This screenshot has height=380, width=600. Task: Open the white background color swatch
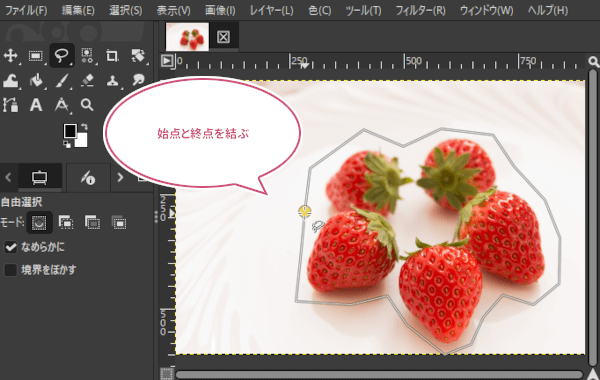[x=82, y=141]
